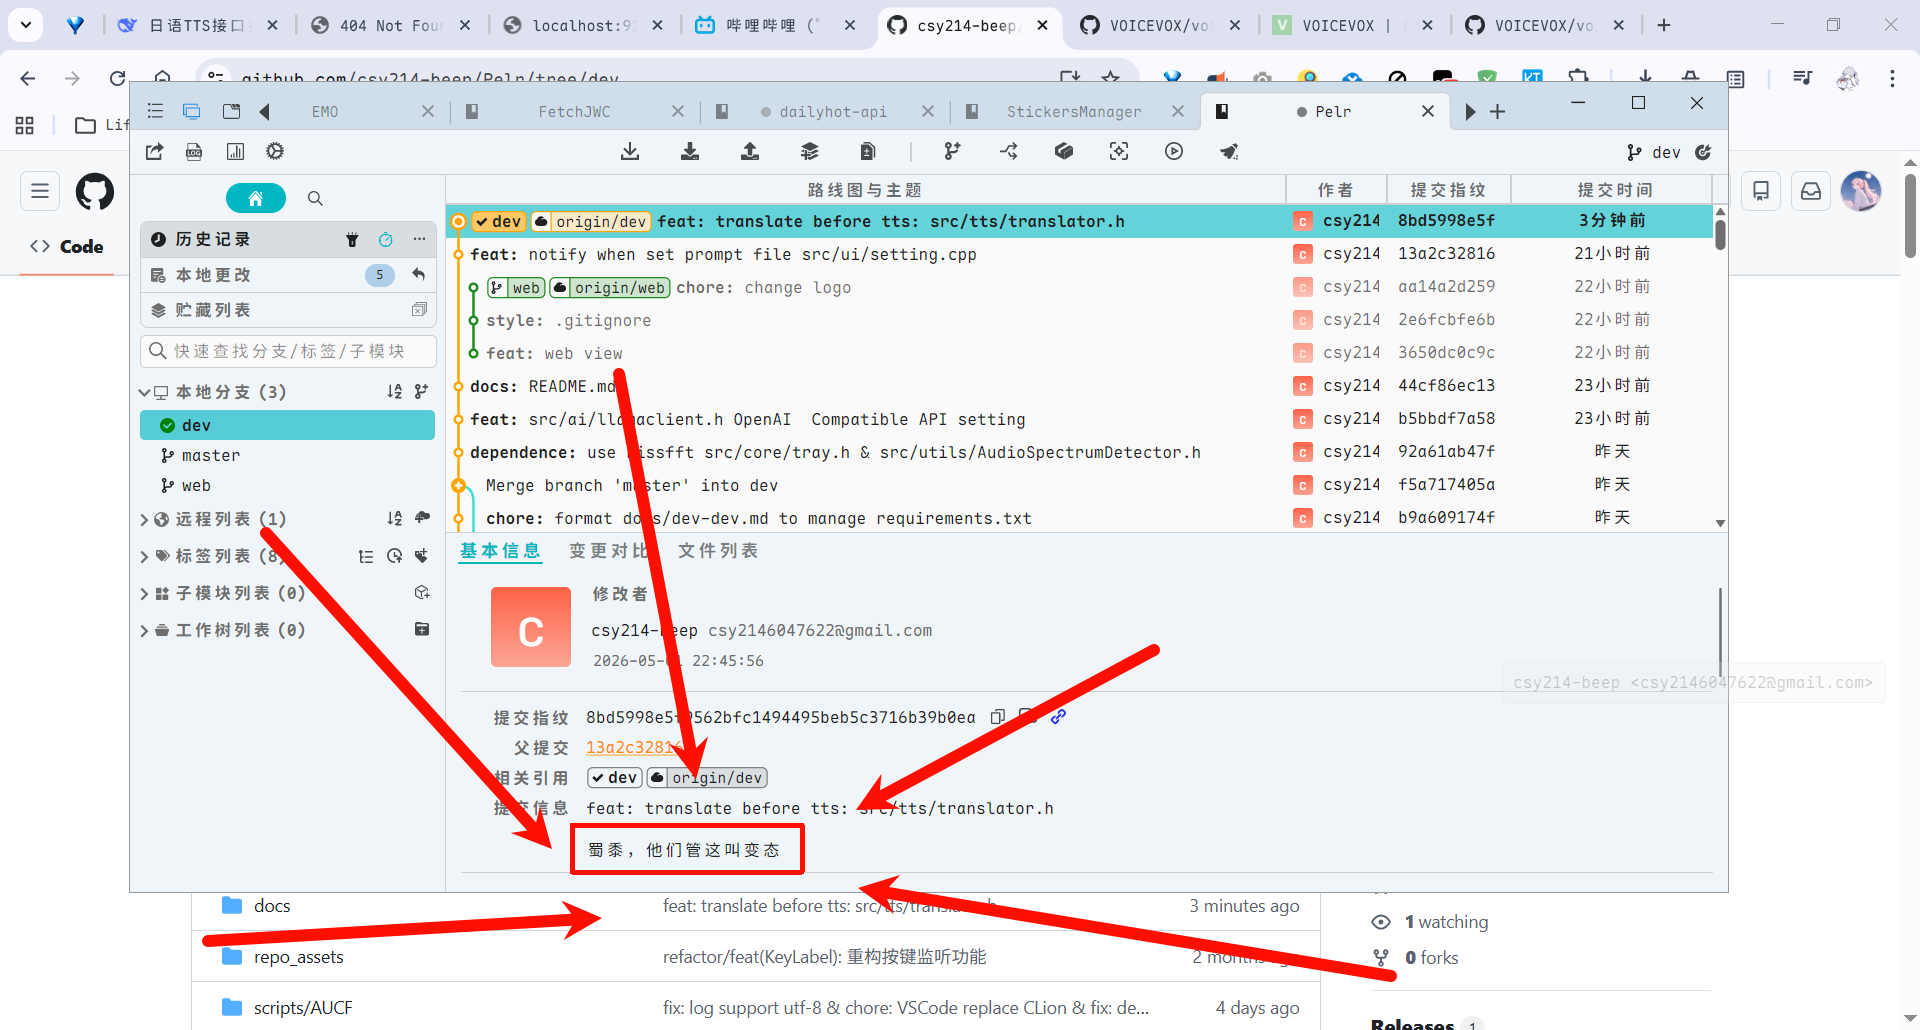The width and height of the screenshot is (1920, 1030).
Task: Open workspaces switcher icon in SourceGit
Action: pyautogui.click(x=192, y=111)
